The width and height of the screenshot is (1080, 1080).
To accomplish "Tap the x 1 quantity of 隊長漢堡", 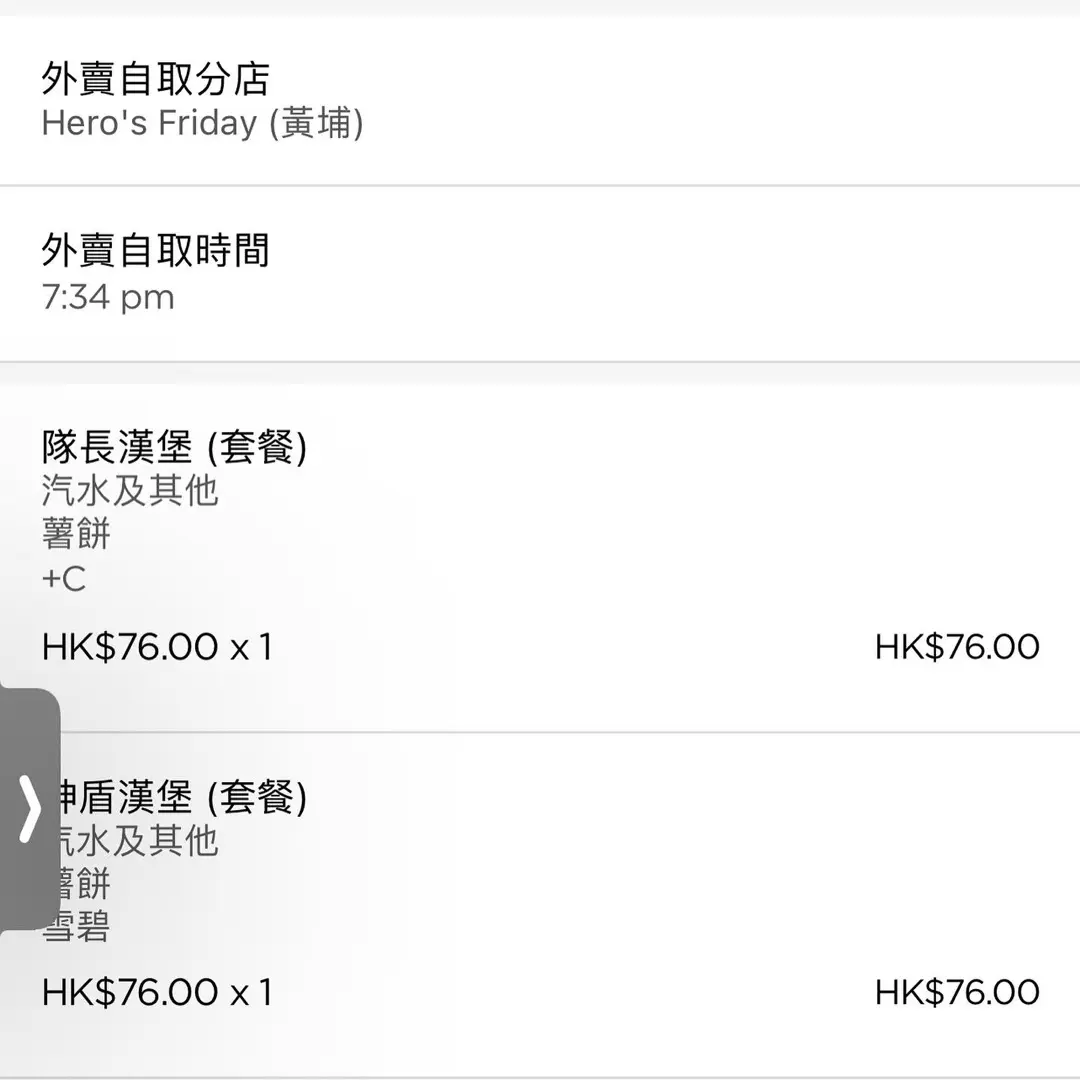I will pyautogui.click(x=251, y=647).
